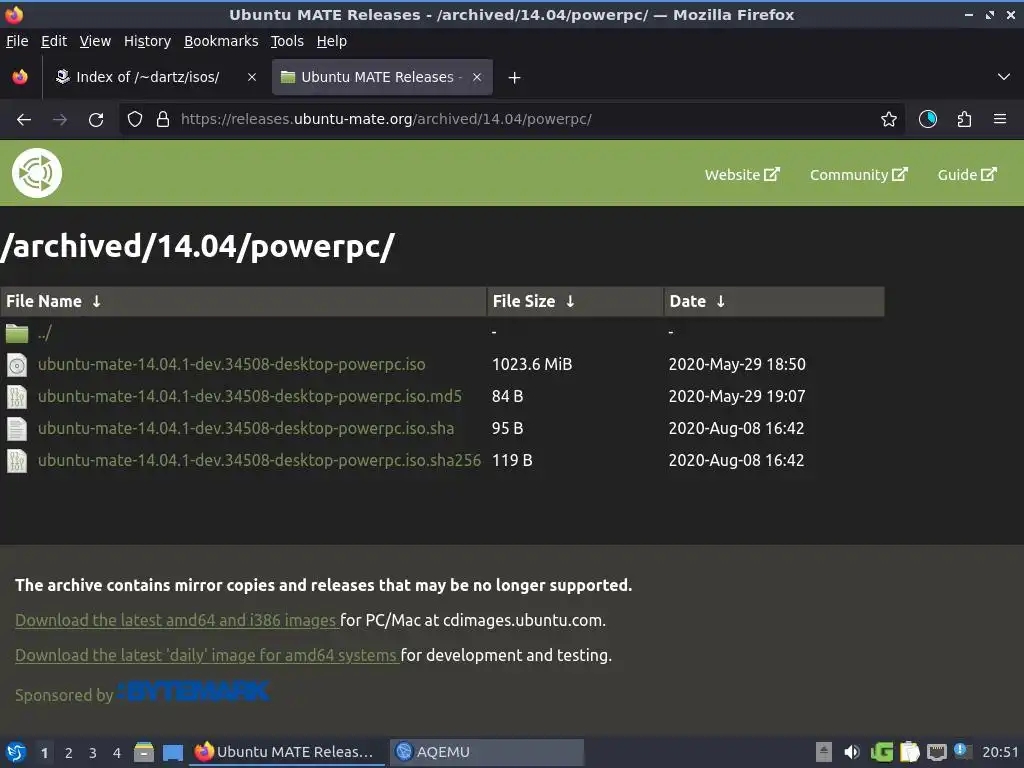1024x768 pixels.
Task: Open the file manager taskbar launcher
Action: [x=144, y=752]
